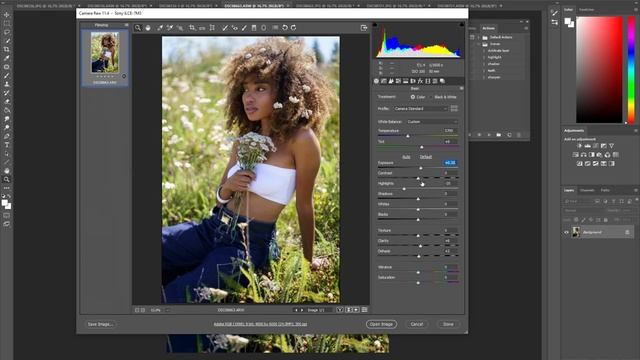This screenshot has height=360, width=640.
Task: Create new action set folder icon
Action: point(499,135)
